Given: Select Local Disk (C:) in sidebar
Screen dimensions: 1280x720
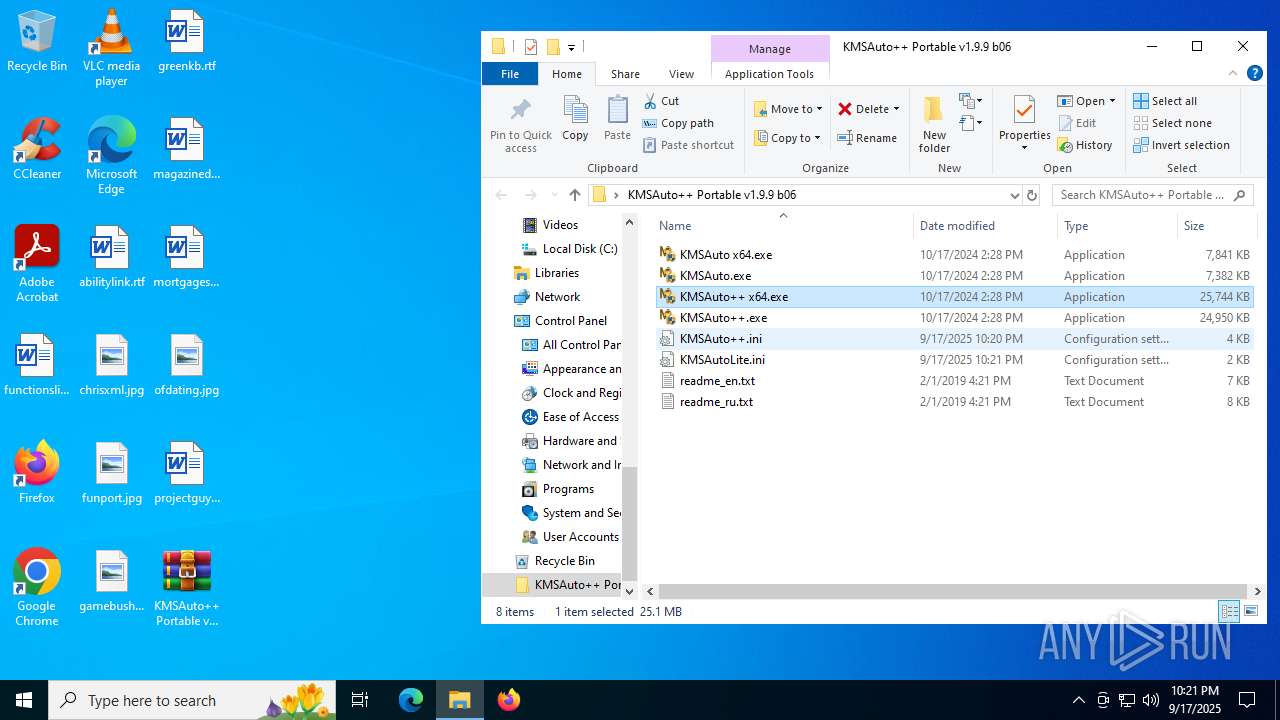Looking at the screenshot, I should click(x=569, y=249).
